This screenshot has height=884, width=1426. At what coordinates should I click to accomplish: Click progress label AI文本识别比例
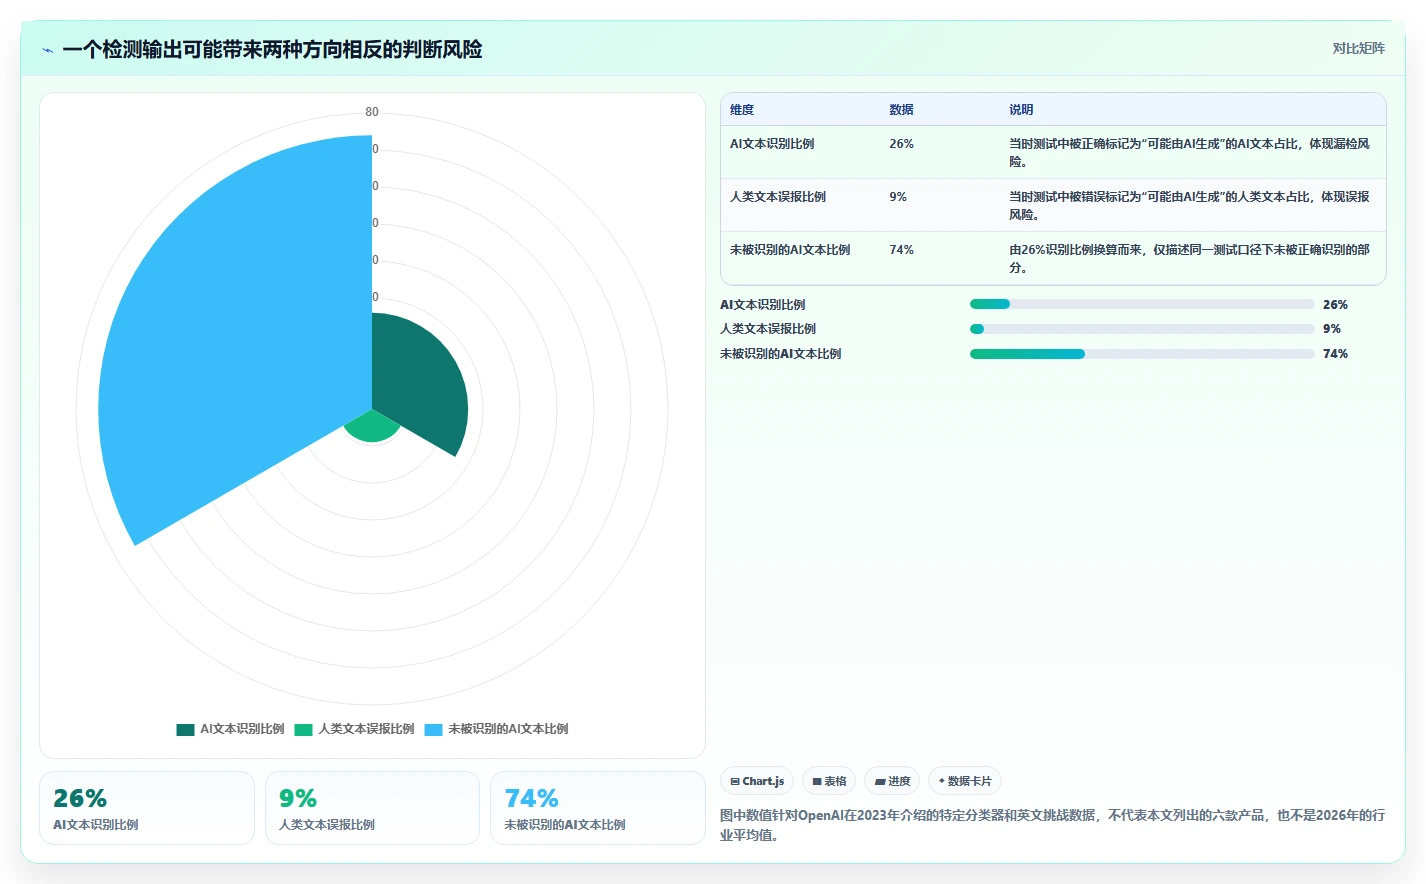tap(763, 305)
